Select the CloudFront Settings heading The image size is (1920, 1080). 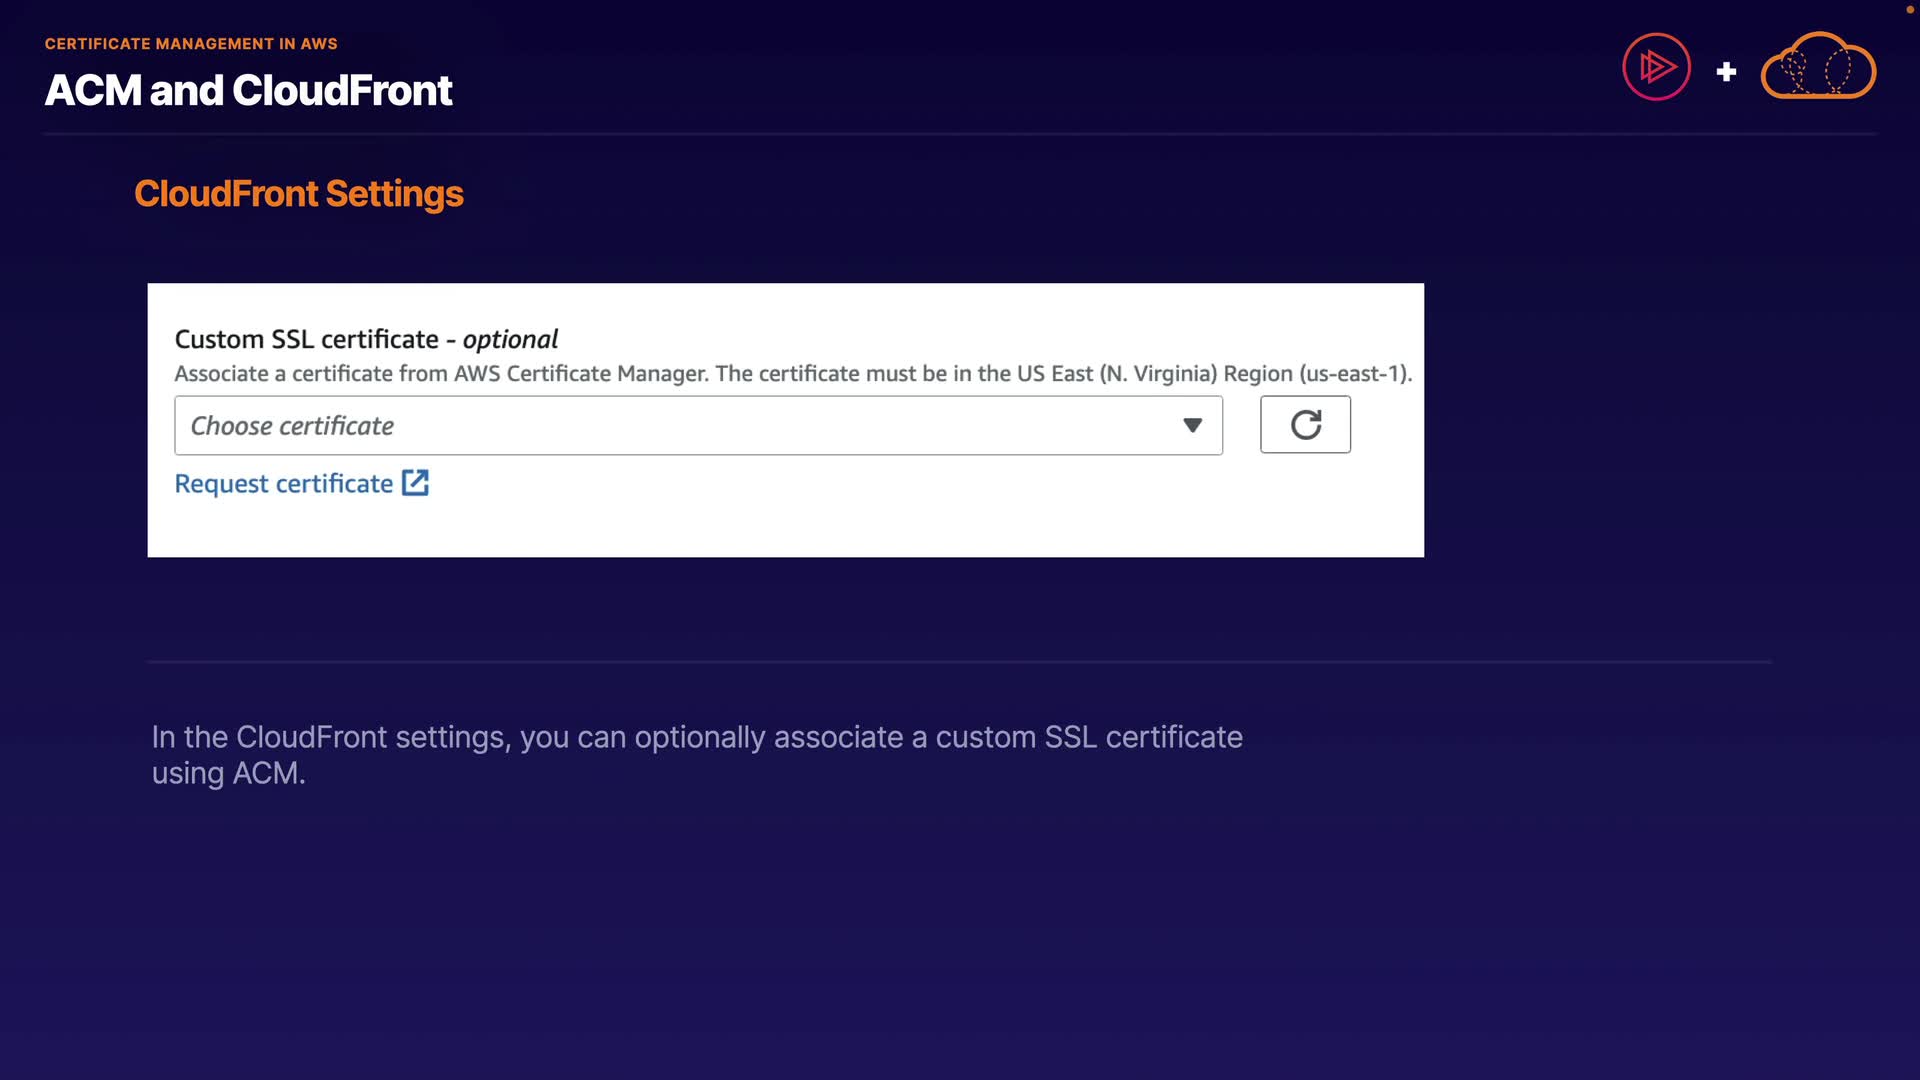pyautogui.click(x=299, y=194)
